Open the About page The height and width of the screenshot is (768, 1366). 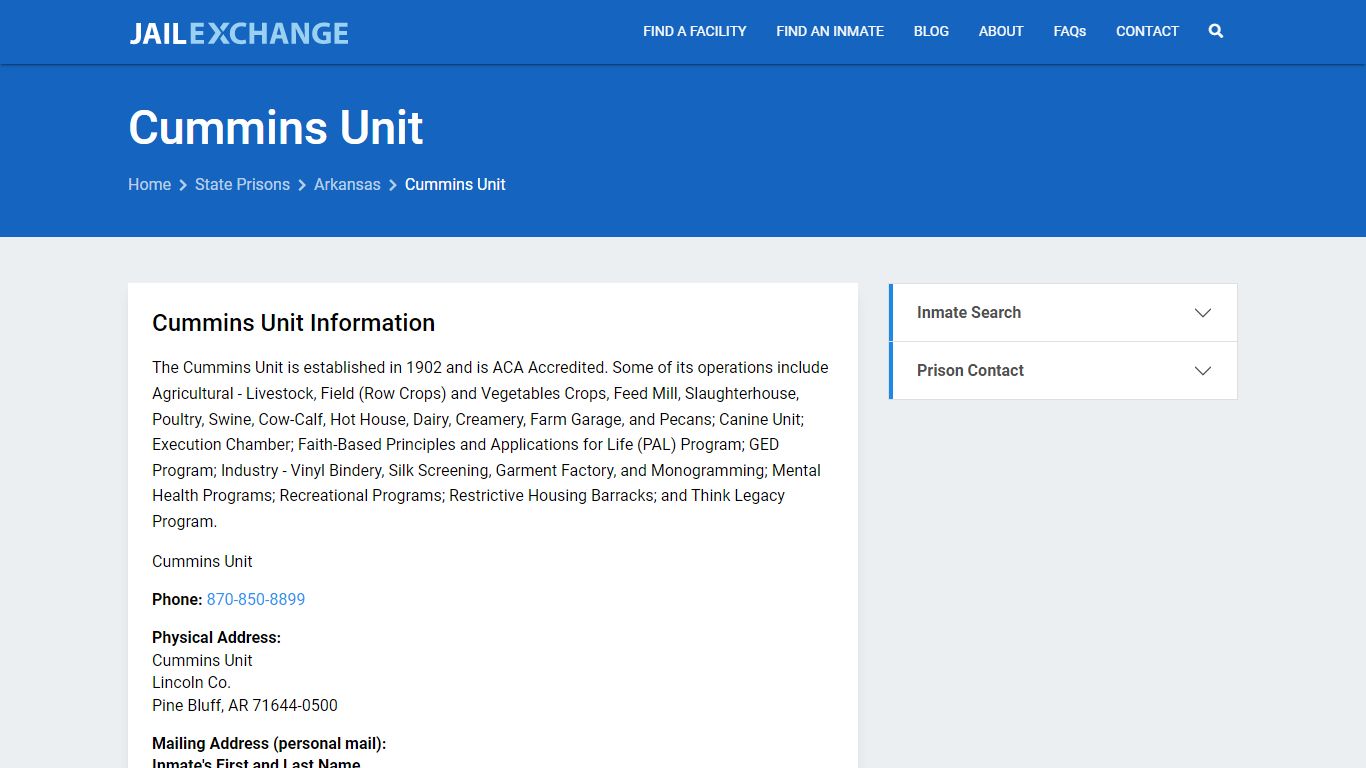(1001, 31)
